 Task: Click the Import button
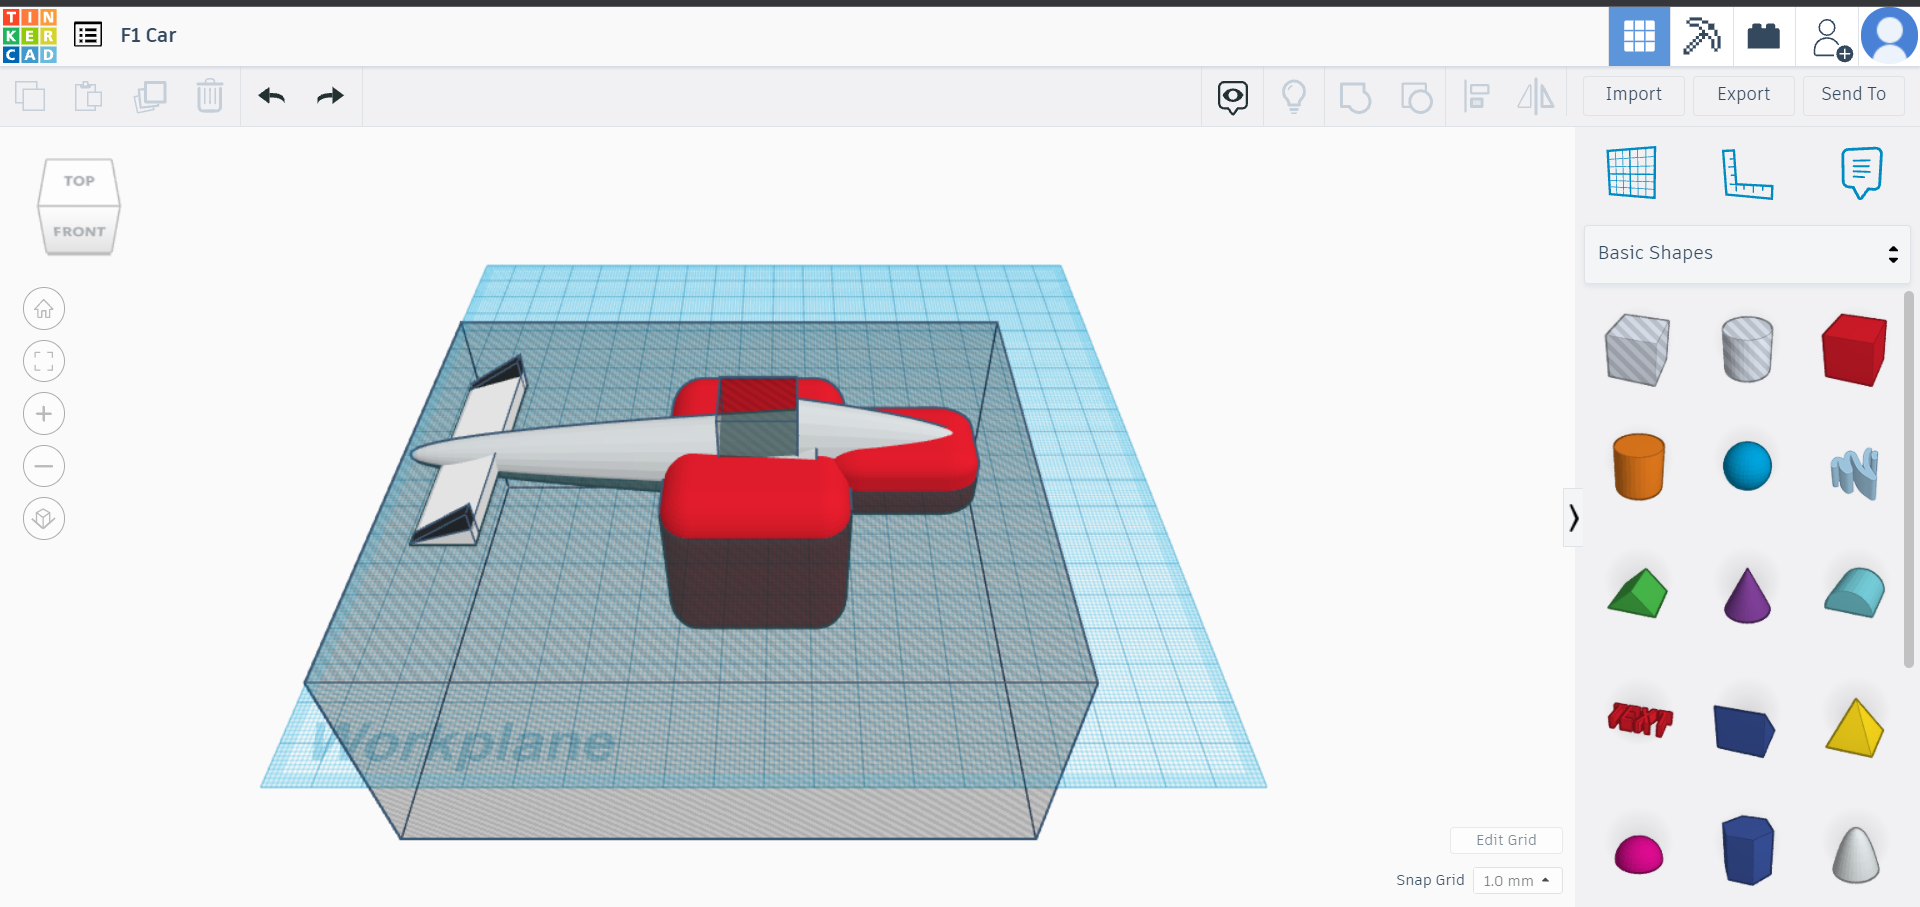tap(1634, 95)
